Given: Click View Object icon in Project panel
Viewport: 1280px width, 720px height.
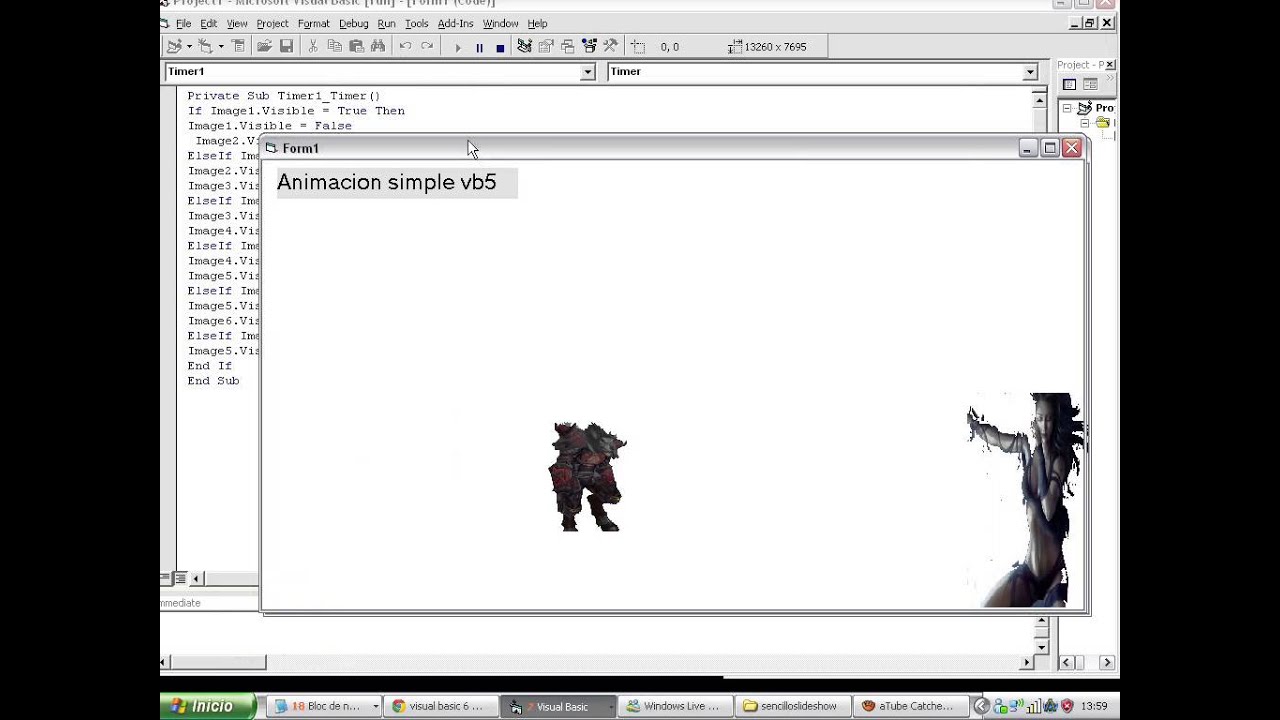Looking at the screenshot, I should 1090,85.
